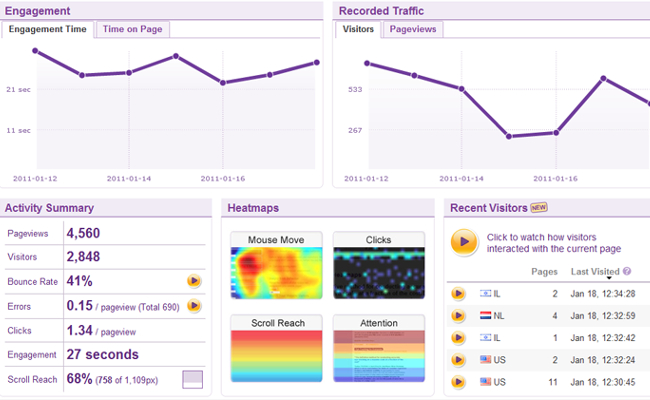Play the US visitor session with 11 pages

(458, 381)
